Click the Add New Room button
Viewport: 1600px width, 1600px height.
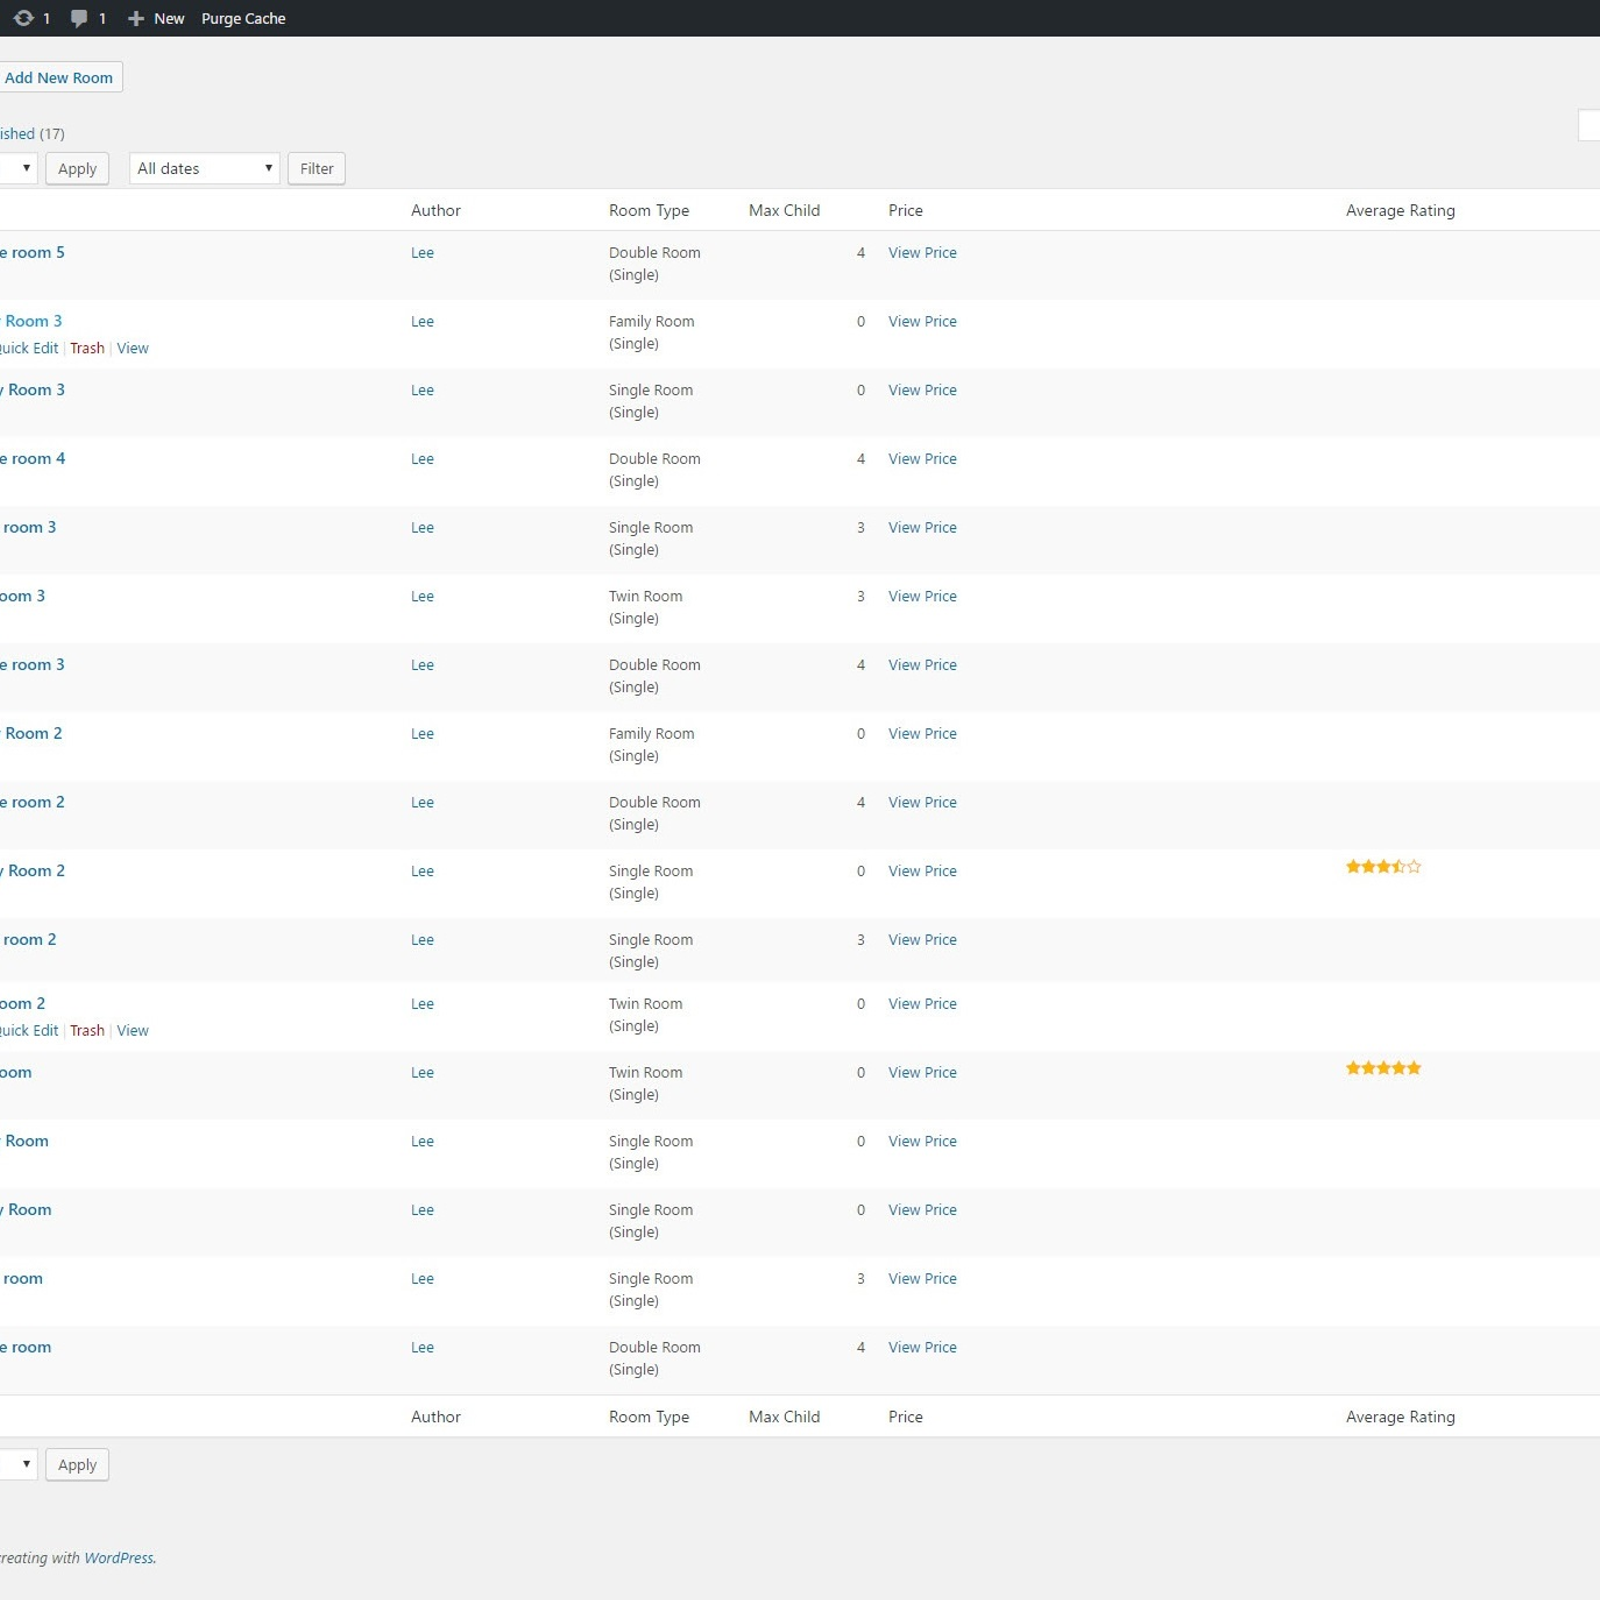point(59,77)
